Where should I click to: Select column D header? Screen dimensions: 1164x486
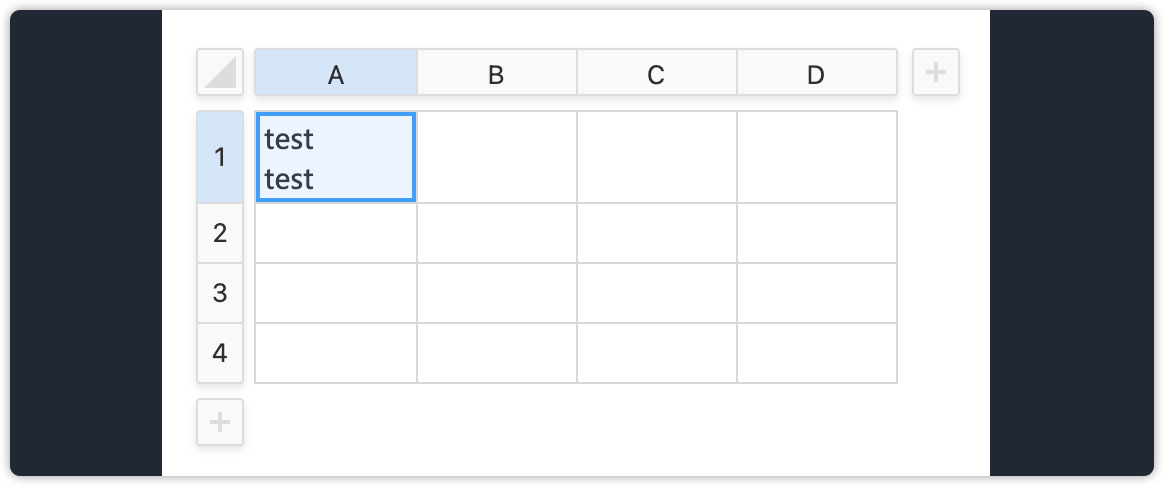tap(817, 72)
